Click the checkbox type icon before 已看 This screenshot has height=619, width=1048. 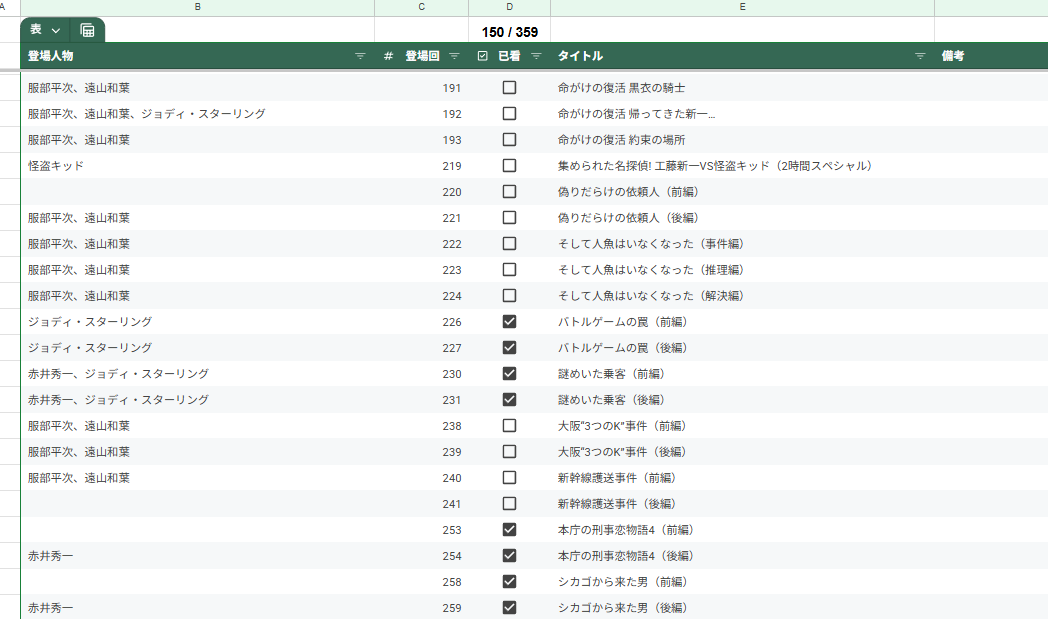tap(483, 56)
